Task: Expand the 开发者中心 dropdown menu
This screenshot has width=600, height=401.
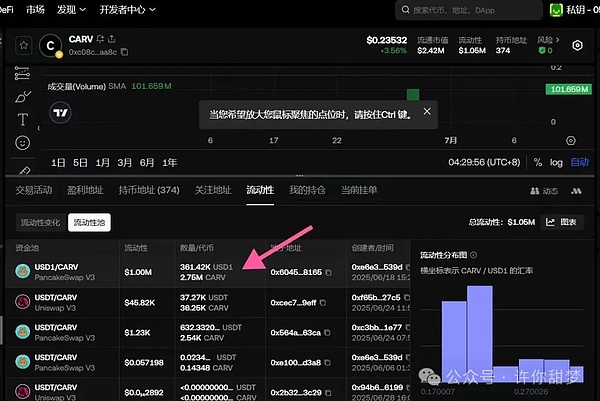Action: coord(122,10)
